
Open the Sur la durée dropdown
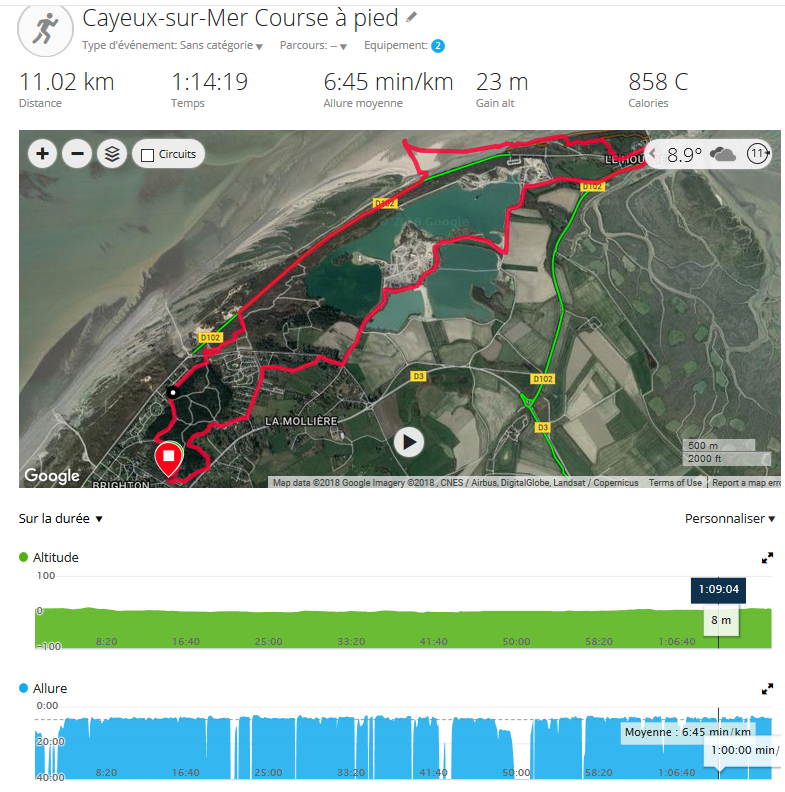pyautogui.click(x=61, y=519)
